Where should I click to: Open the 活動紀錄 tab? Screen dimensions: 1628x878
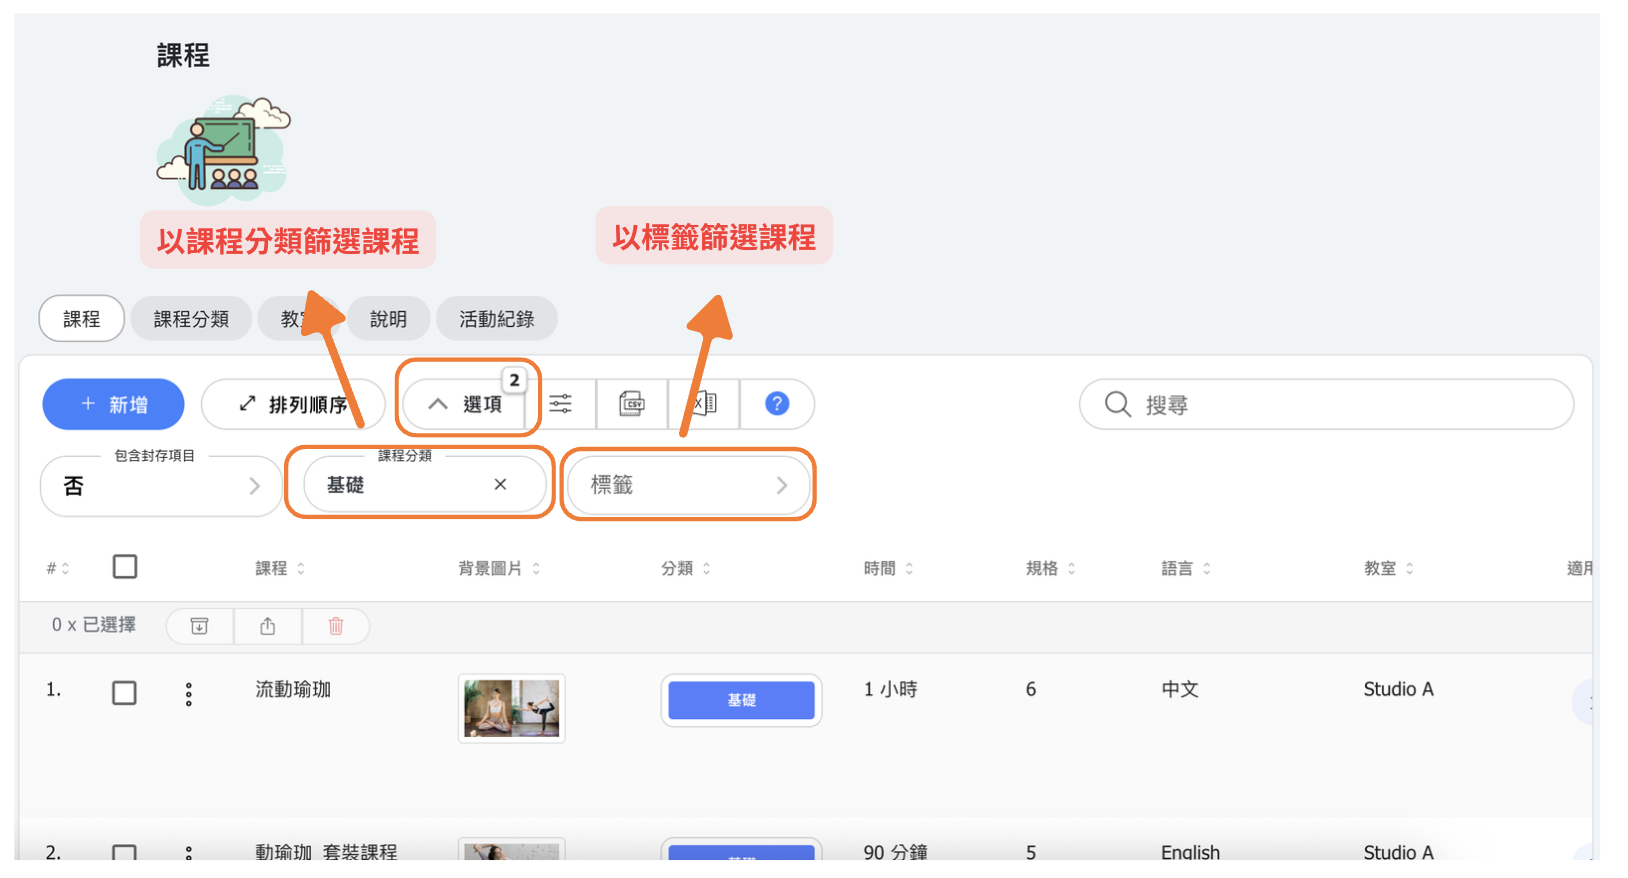(496, 319)
